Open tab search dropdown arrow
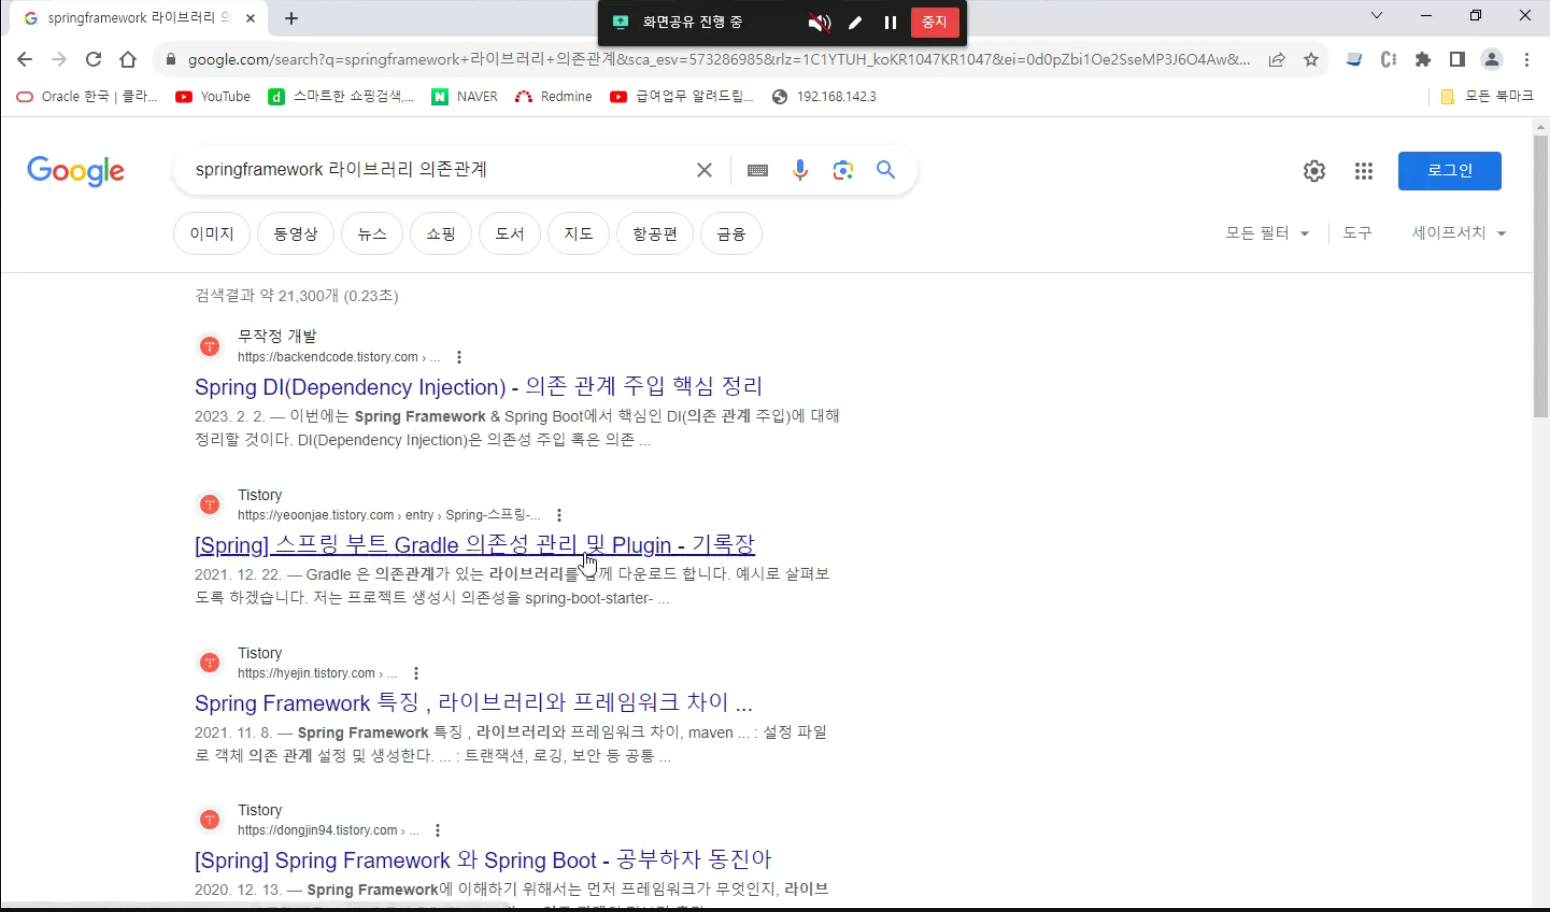This screenshot has height=912, width=1550. [1377, 16]
